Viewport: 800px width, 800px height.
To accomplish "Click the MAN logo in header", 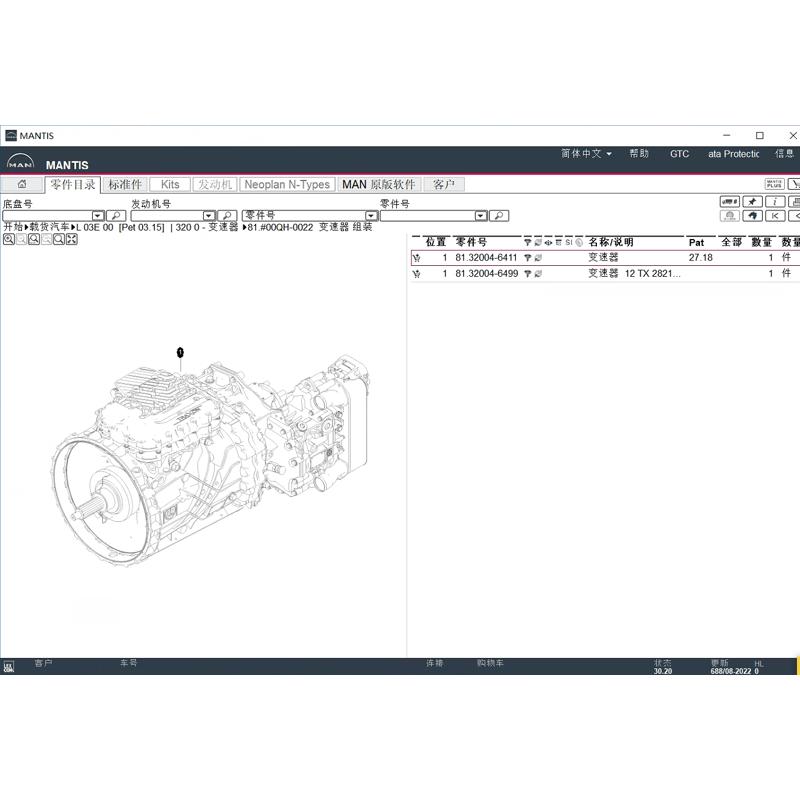I will tap(20, 162).
